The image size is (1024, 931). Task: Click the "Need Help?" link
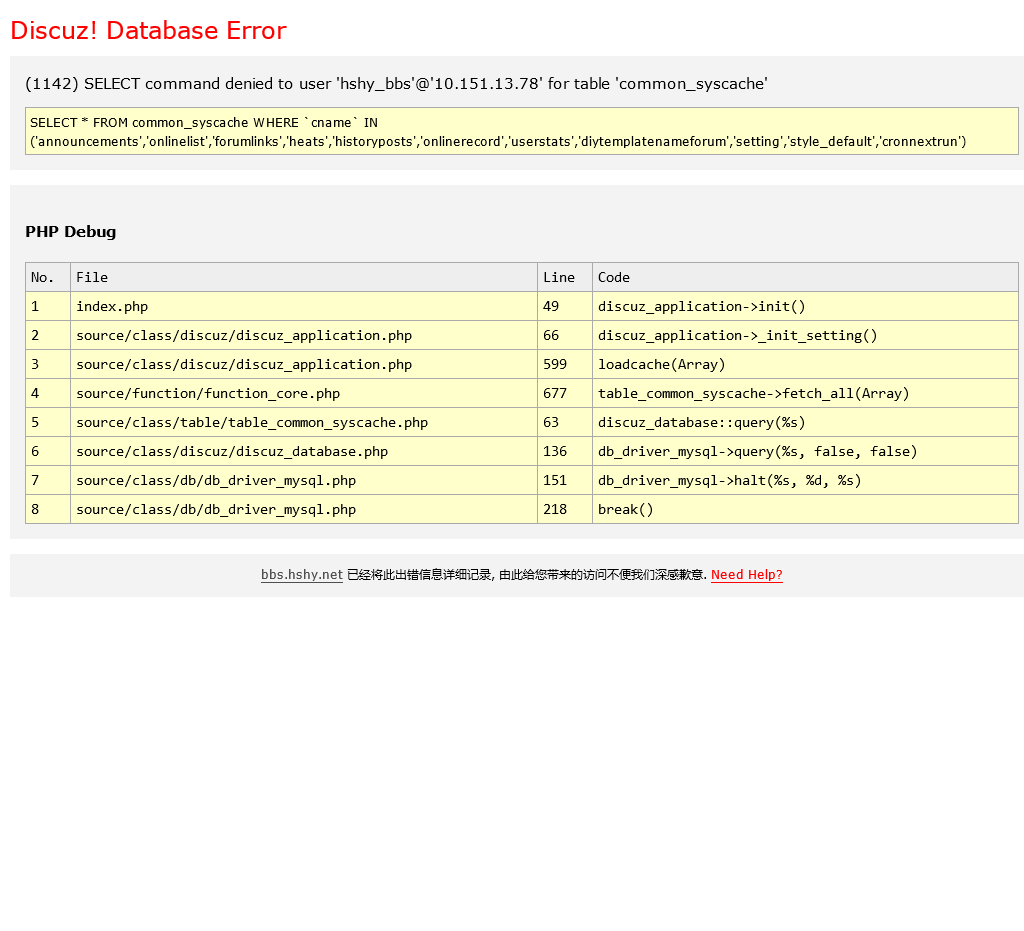click(x=746, y=575)
